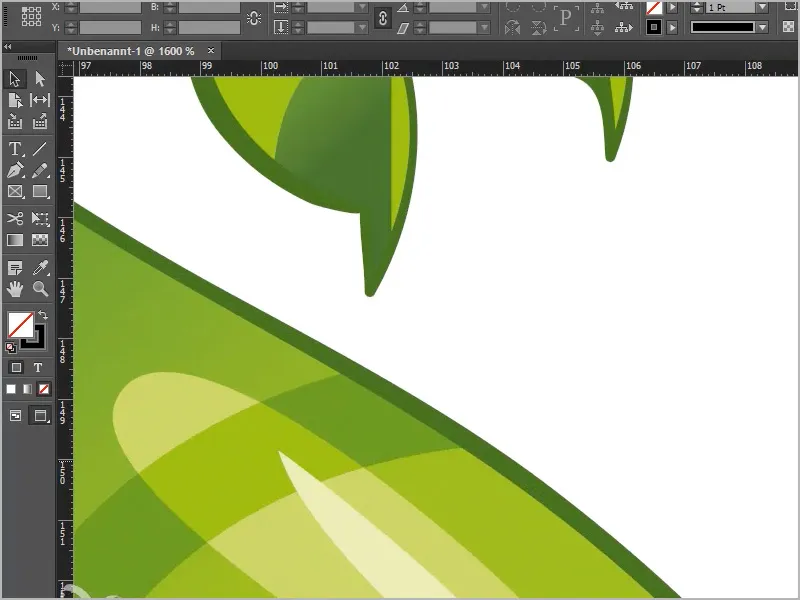Switch the screen mode button
Viewport: 800px width, 600px height.
(40, 416)
